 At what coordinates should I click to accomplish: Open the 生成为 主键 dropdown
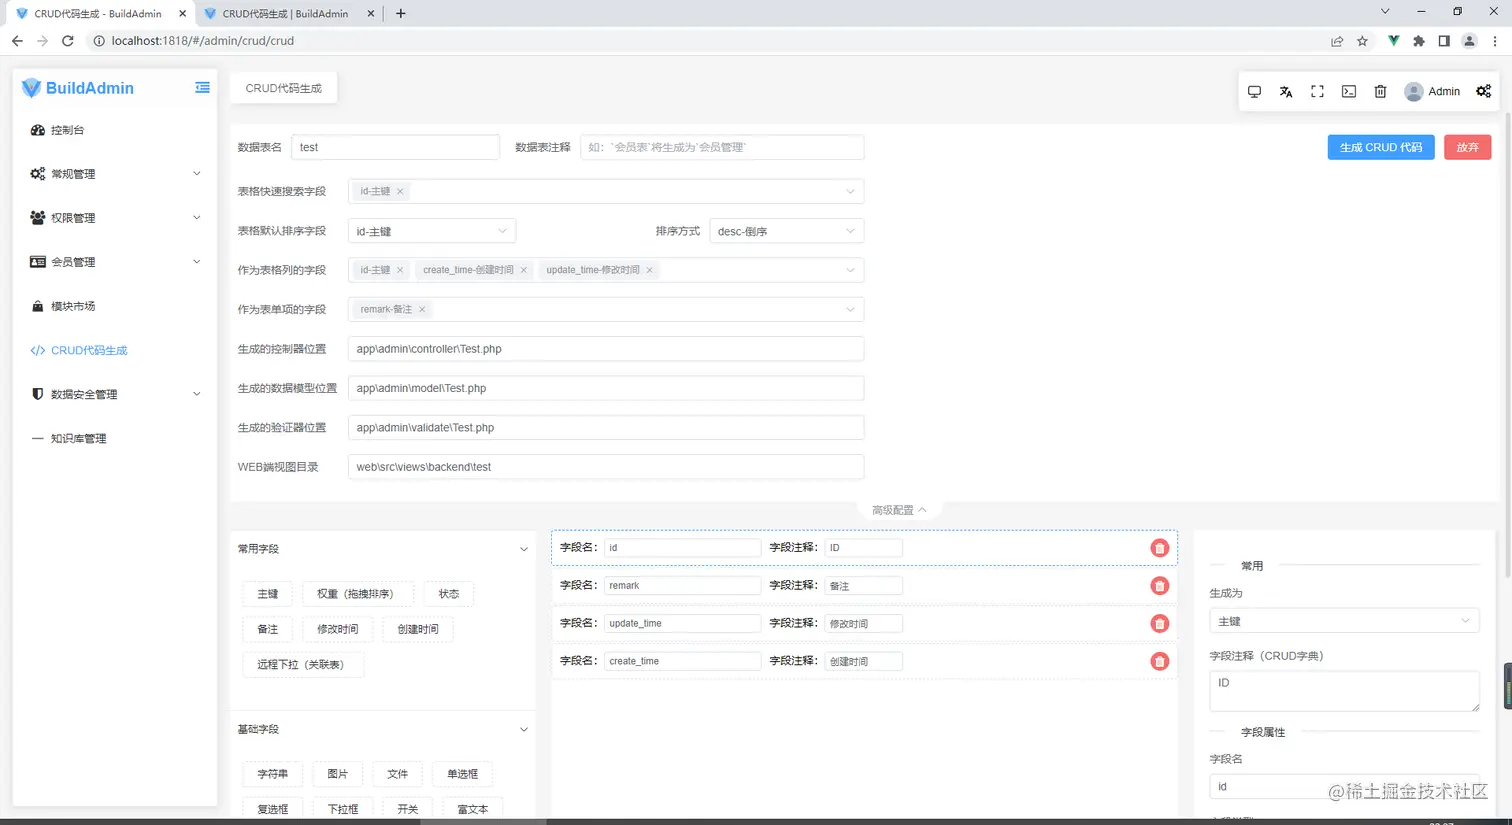[1344, 621]
